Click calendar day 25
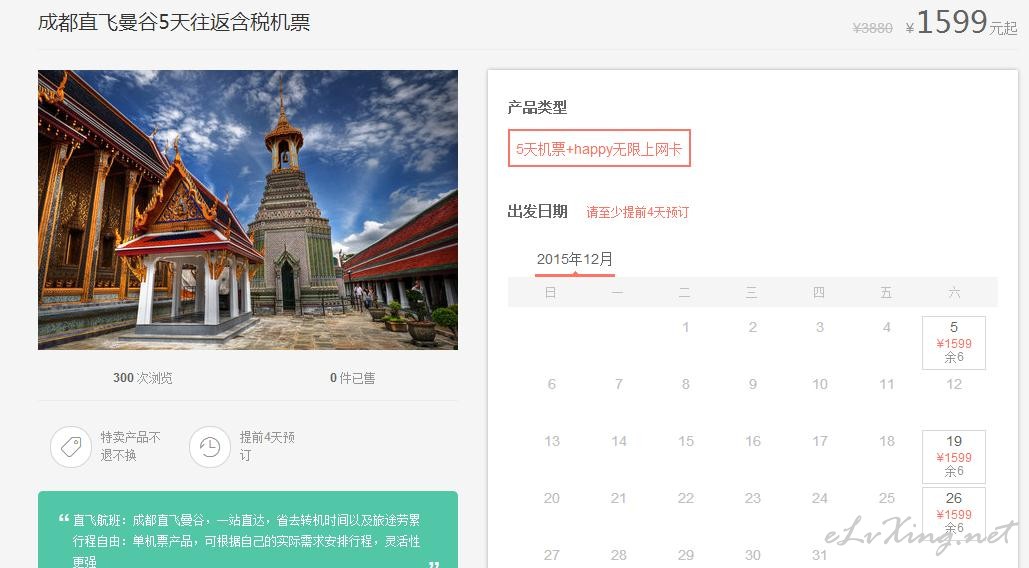 [x=887, y=498]
